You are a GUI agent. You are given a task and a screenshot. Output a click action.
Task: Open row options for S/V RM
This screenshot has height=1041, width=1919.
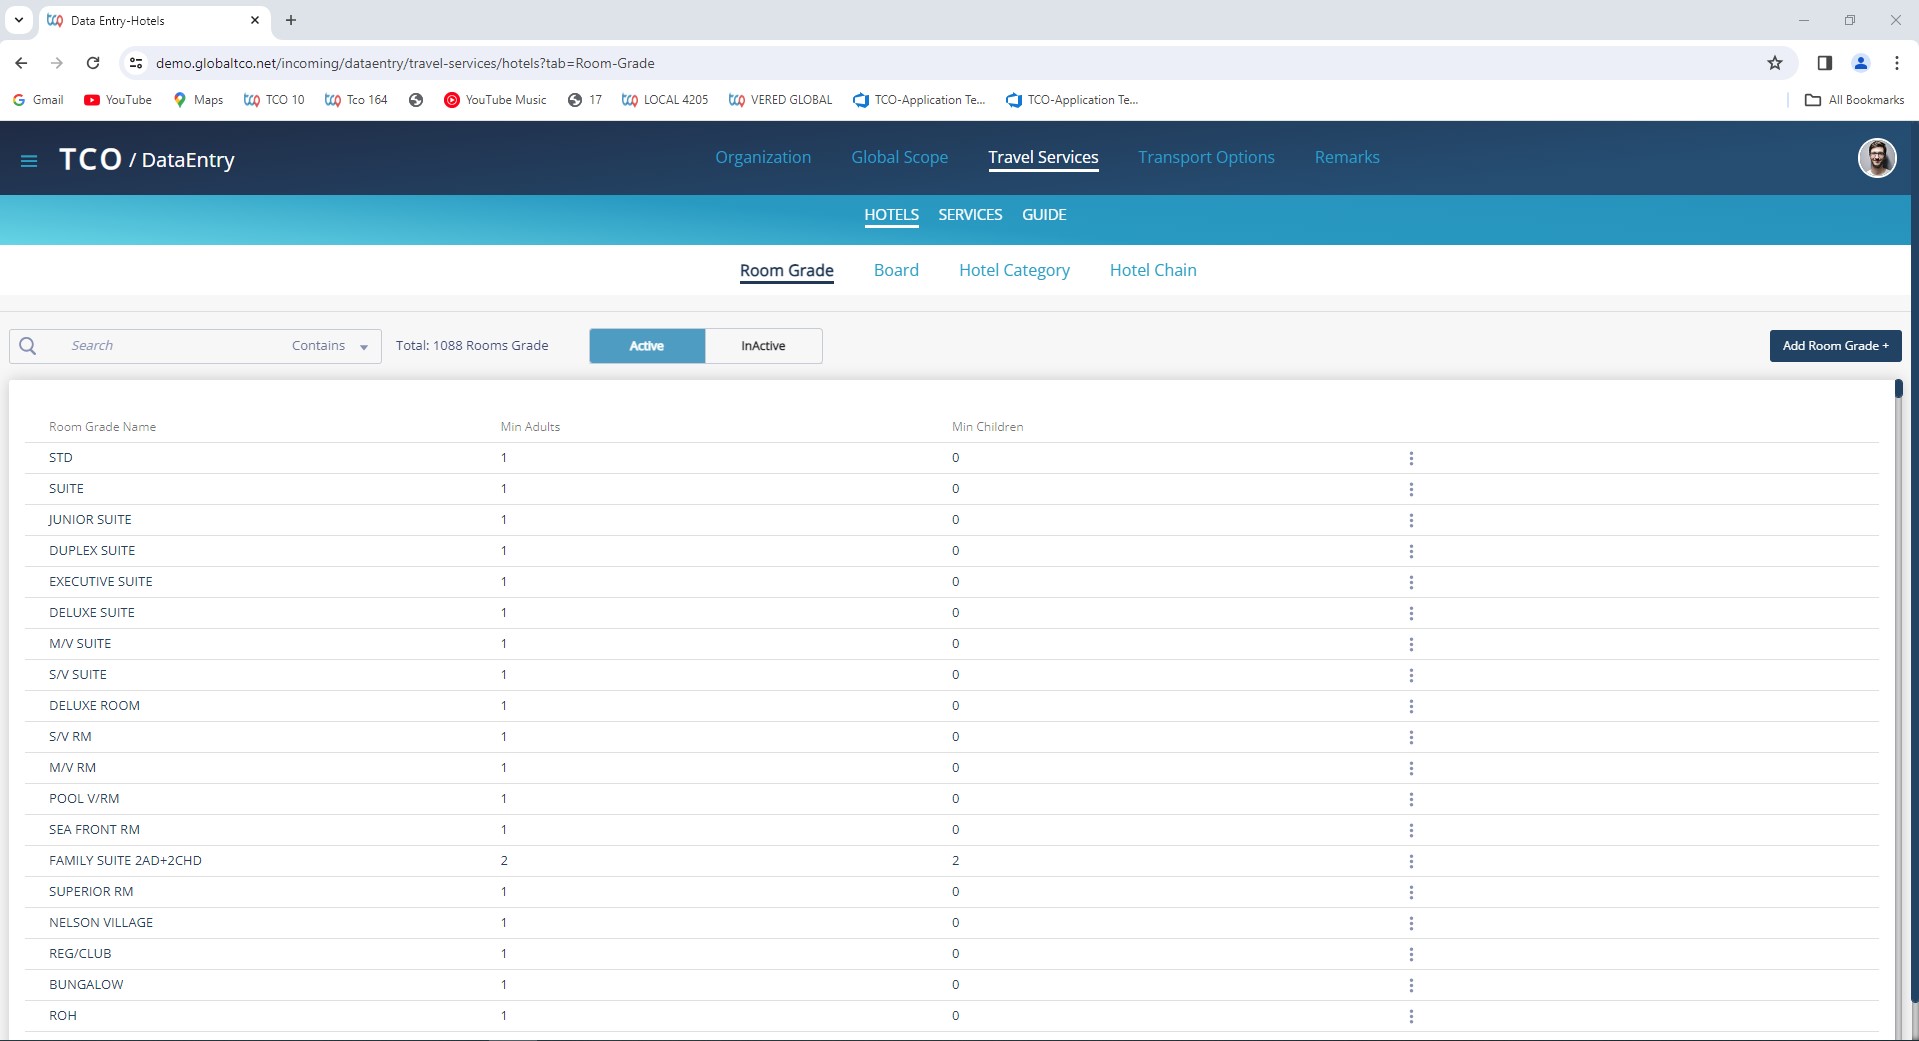click(x=1411, y=737)
